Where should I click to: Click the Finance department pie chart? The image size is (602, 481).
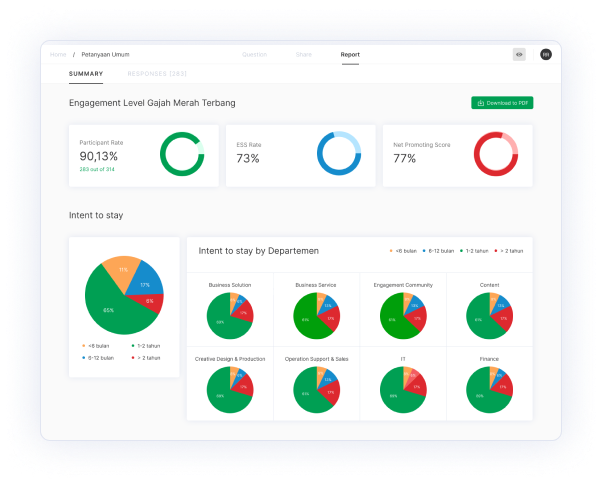point(489,390)
